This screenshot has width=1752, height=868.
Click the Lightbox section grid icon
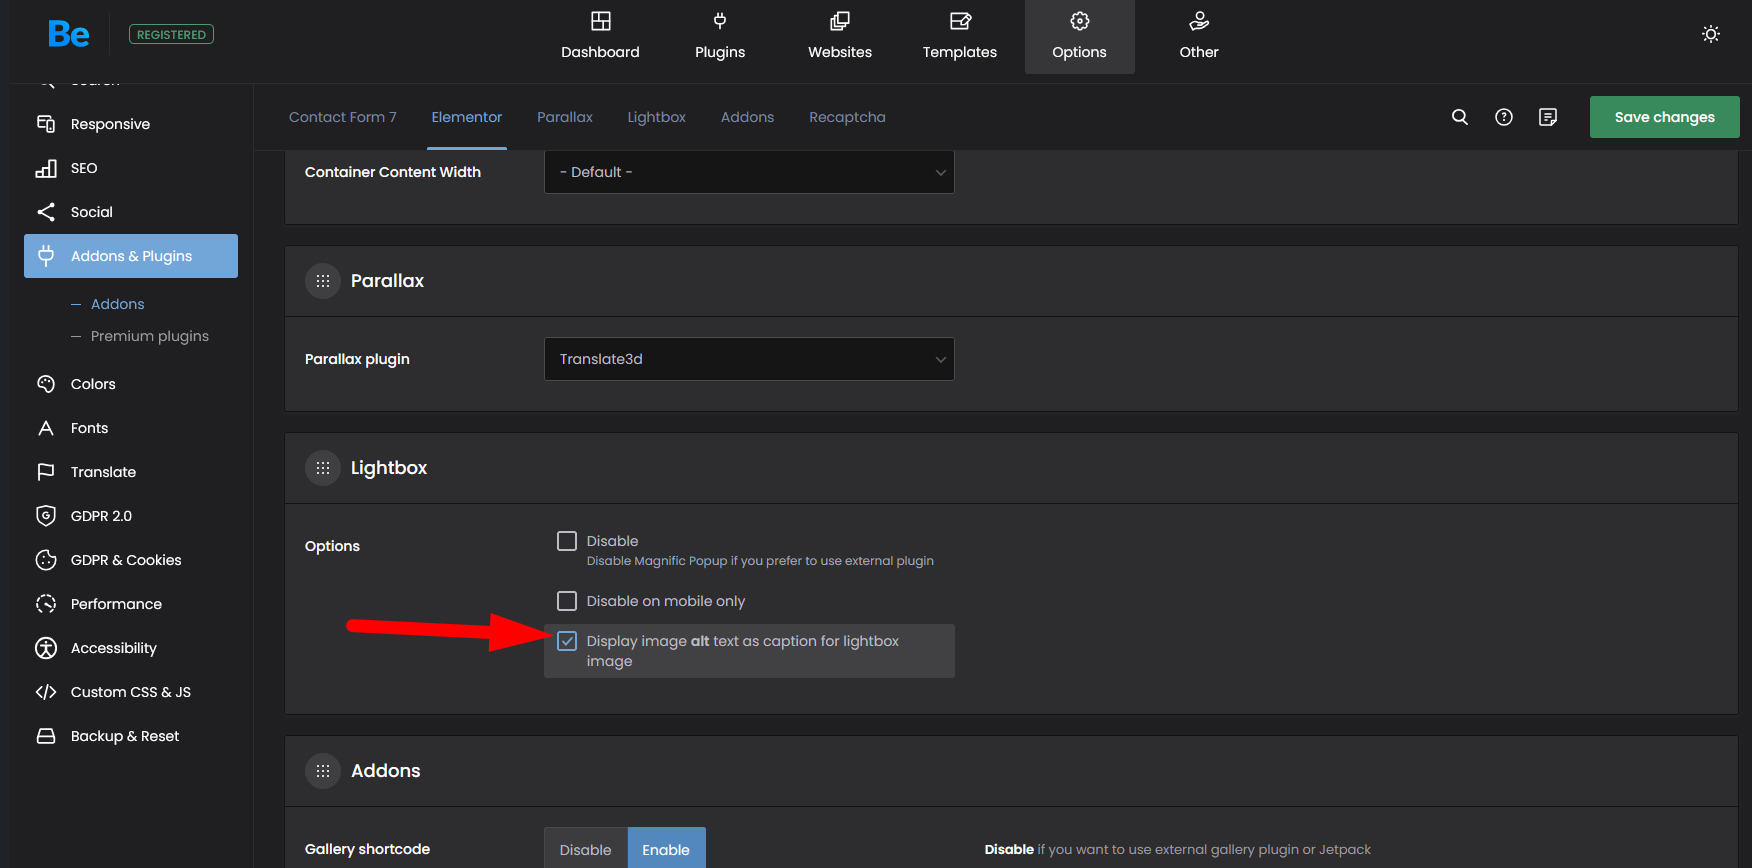322,468
